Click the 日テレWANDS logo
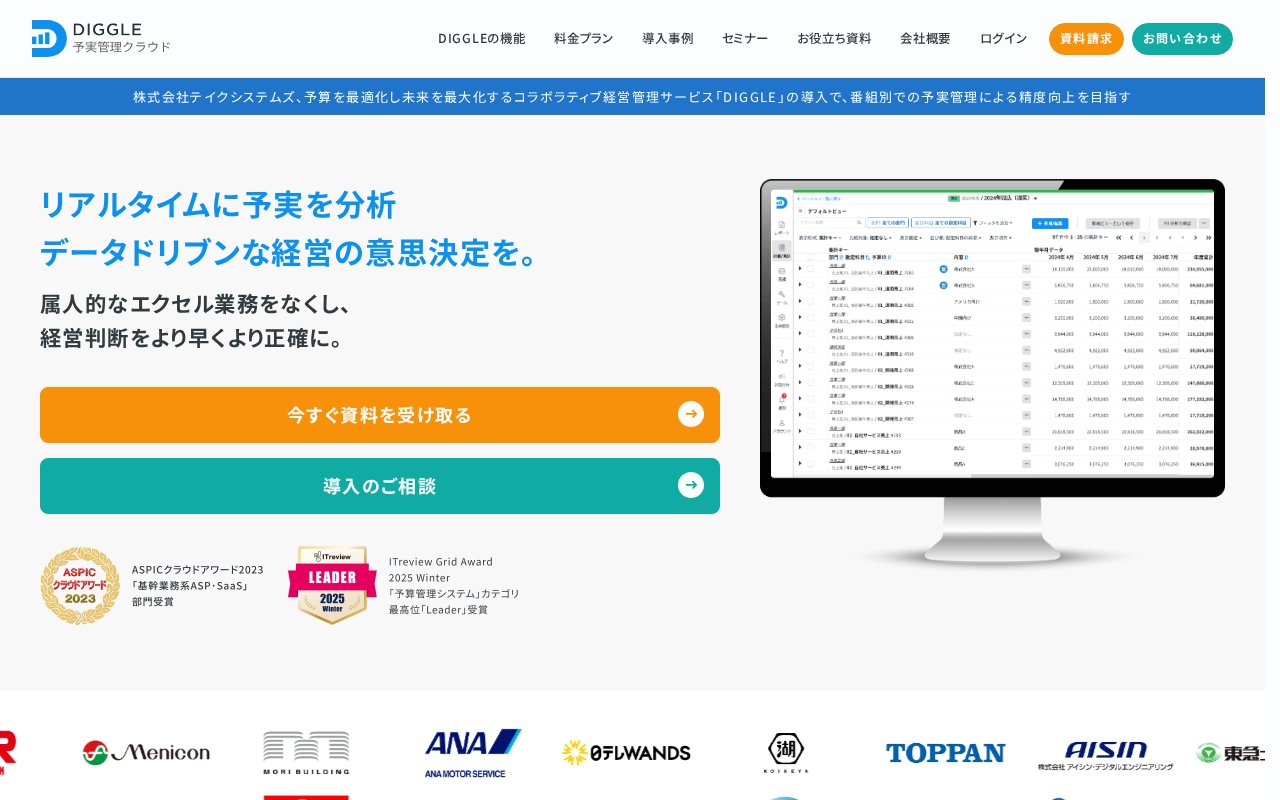 tap(626, 753)
